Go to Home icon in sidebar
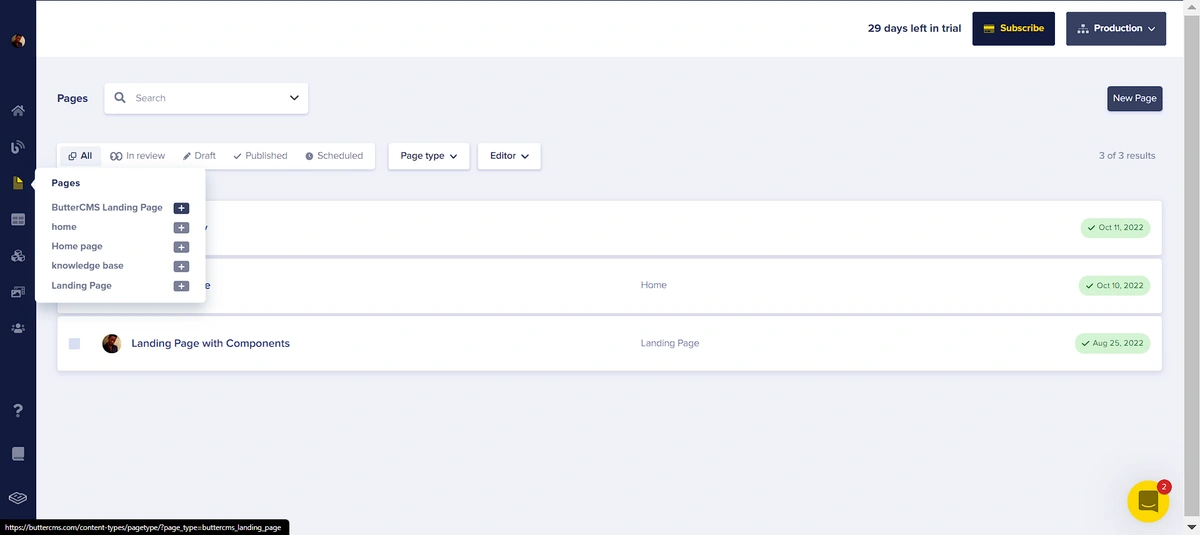This screenshot has height=535, width=1200. point(18,110)
